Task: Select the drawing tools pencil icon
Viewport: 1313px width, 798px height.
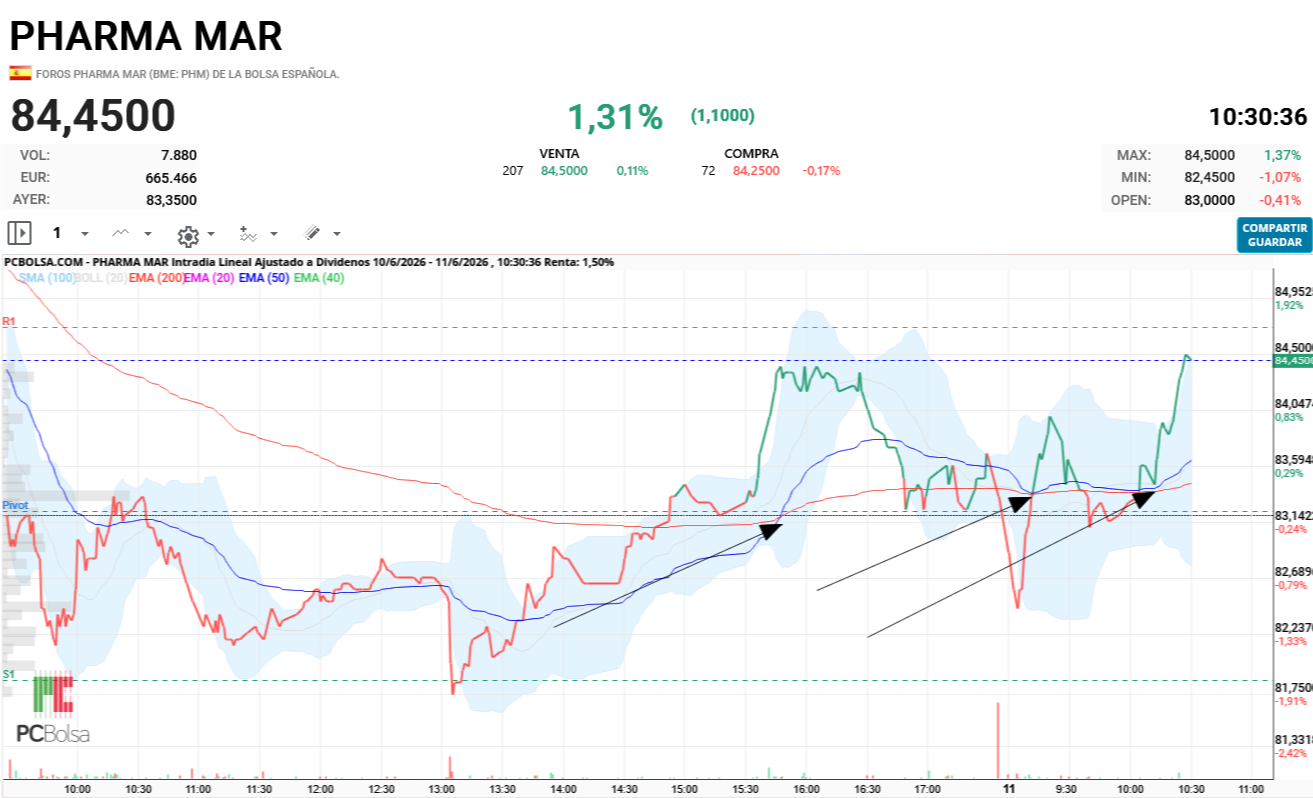Action: [x=312, y=233]
